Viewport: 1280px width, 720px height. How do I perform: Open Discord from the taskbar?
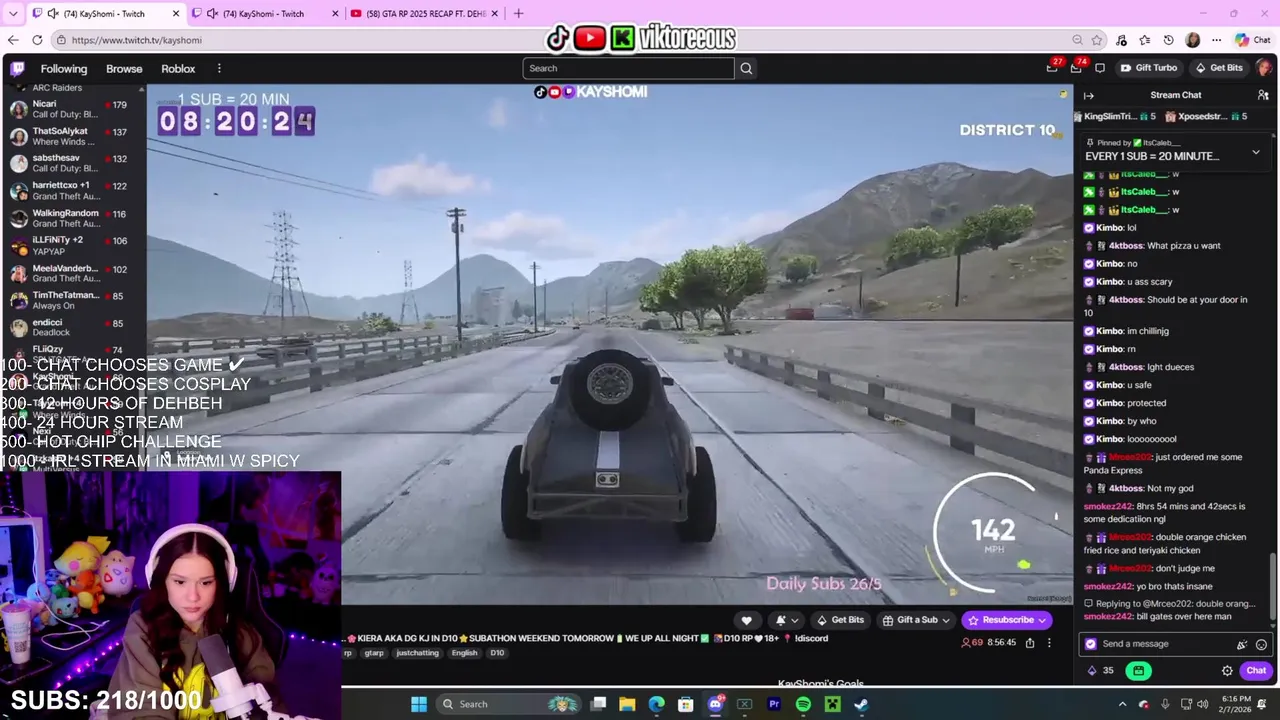[715, 704]
